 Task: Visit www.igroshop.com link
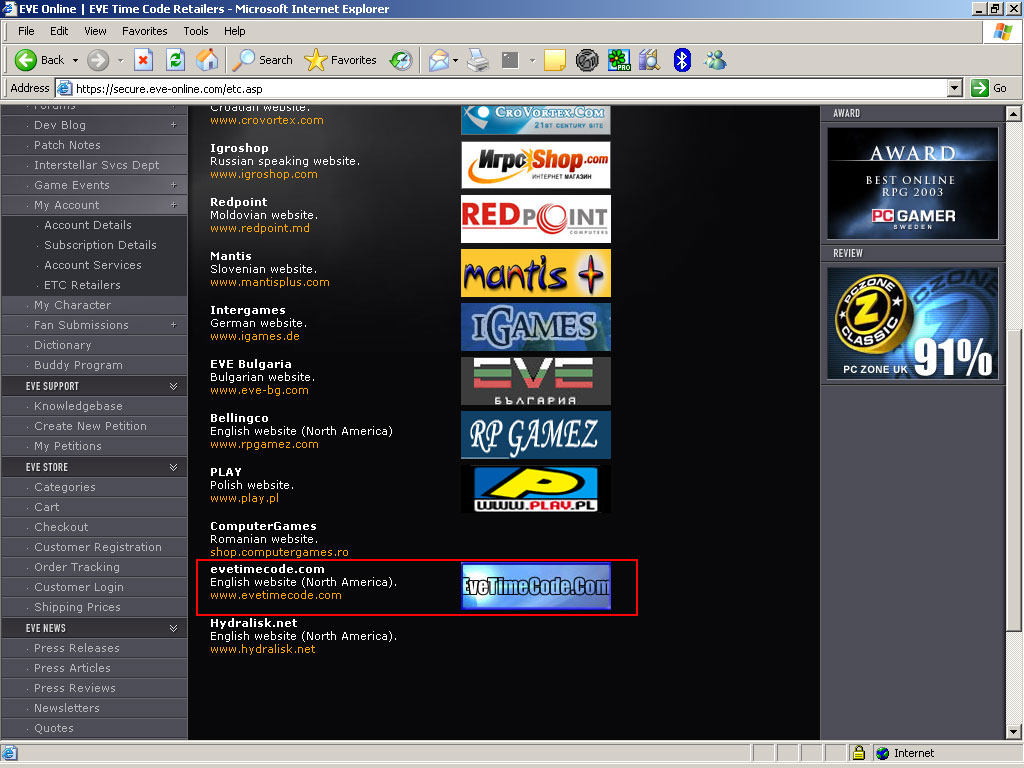(264, 174)
